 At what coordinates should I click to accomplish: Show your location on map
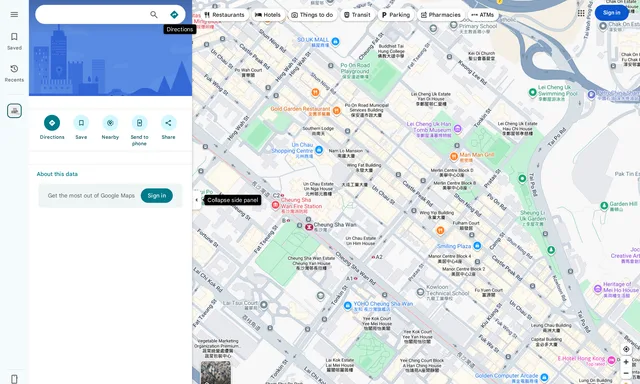pyautogui.click(x=626, y=349)
